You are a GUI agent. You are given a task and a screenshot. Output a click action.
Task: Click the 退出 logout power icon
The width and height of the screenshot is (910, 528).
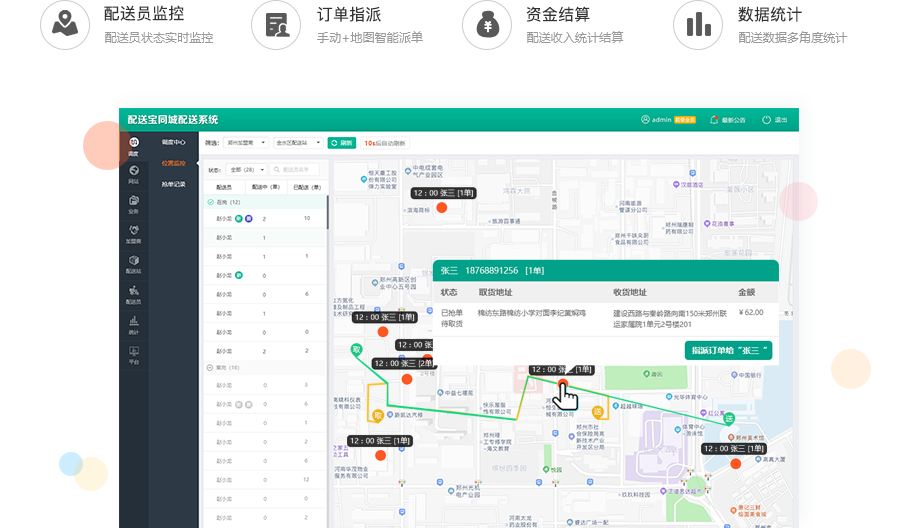point(774,119)
